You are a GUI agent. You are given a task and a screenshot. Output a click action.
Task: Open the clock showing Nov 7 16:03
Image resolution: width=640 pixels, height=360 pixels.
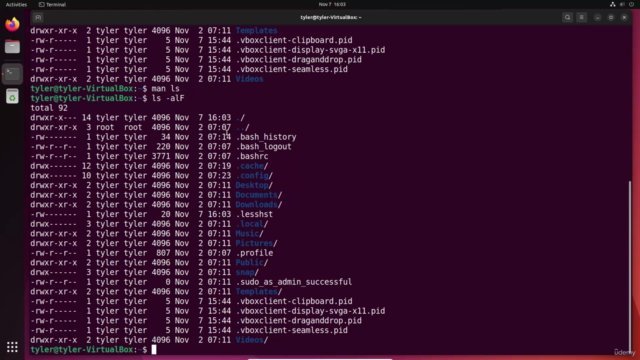coord(332,4)
